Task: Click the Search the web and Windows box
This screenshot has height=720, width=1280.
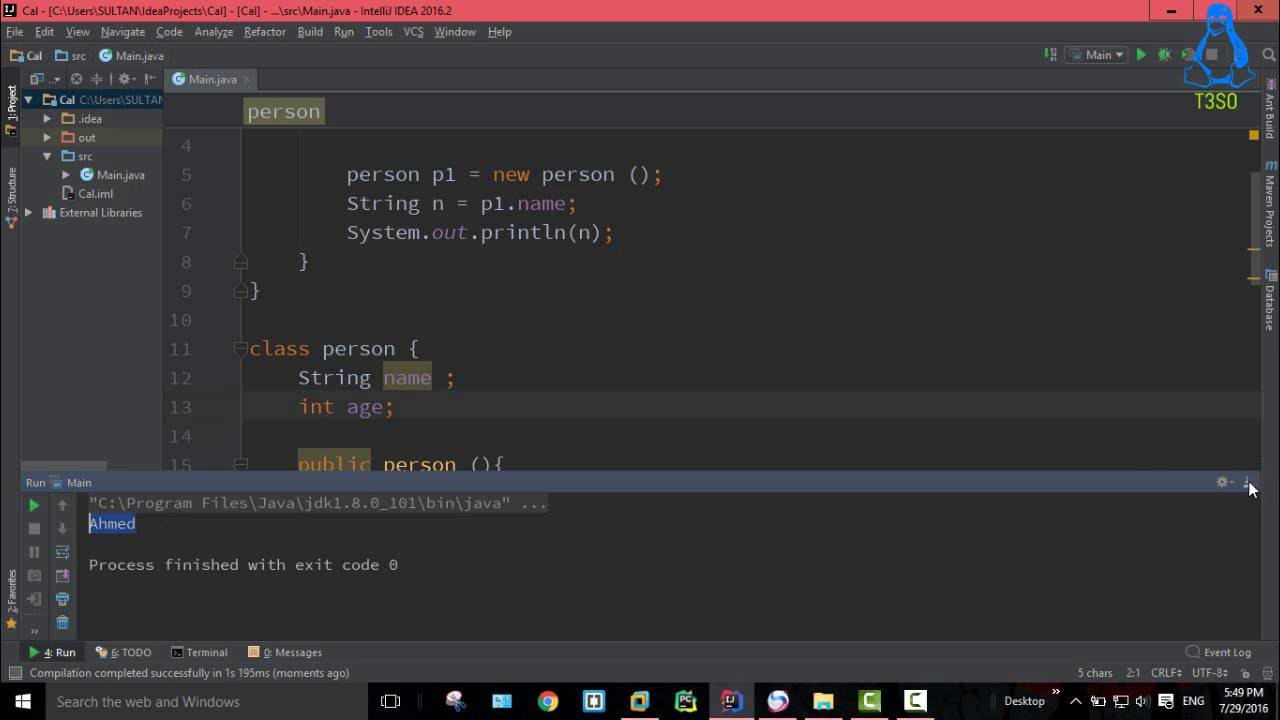Action: [x=206, y=701]
